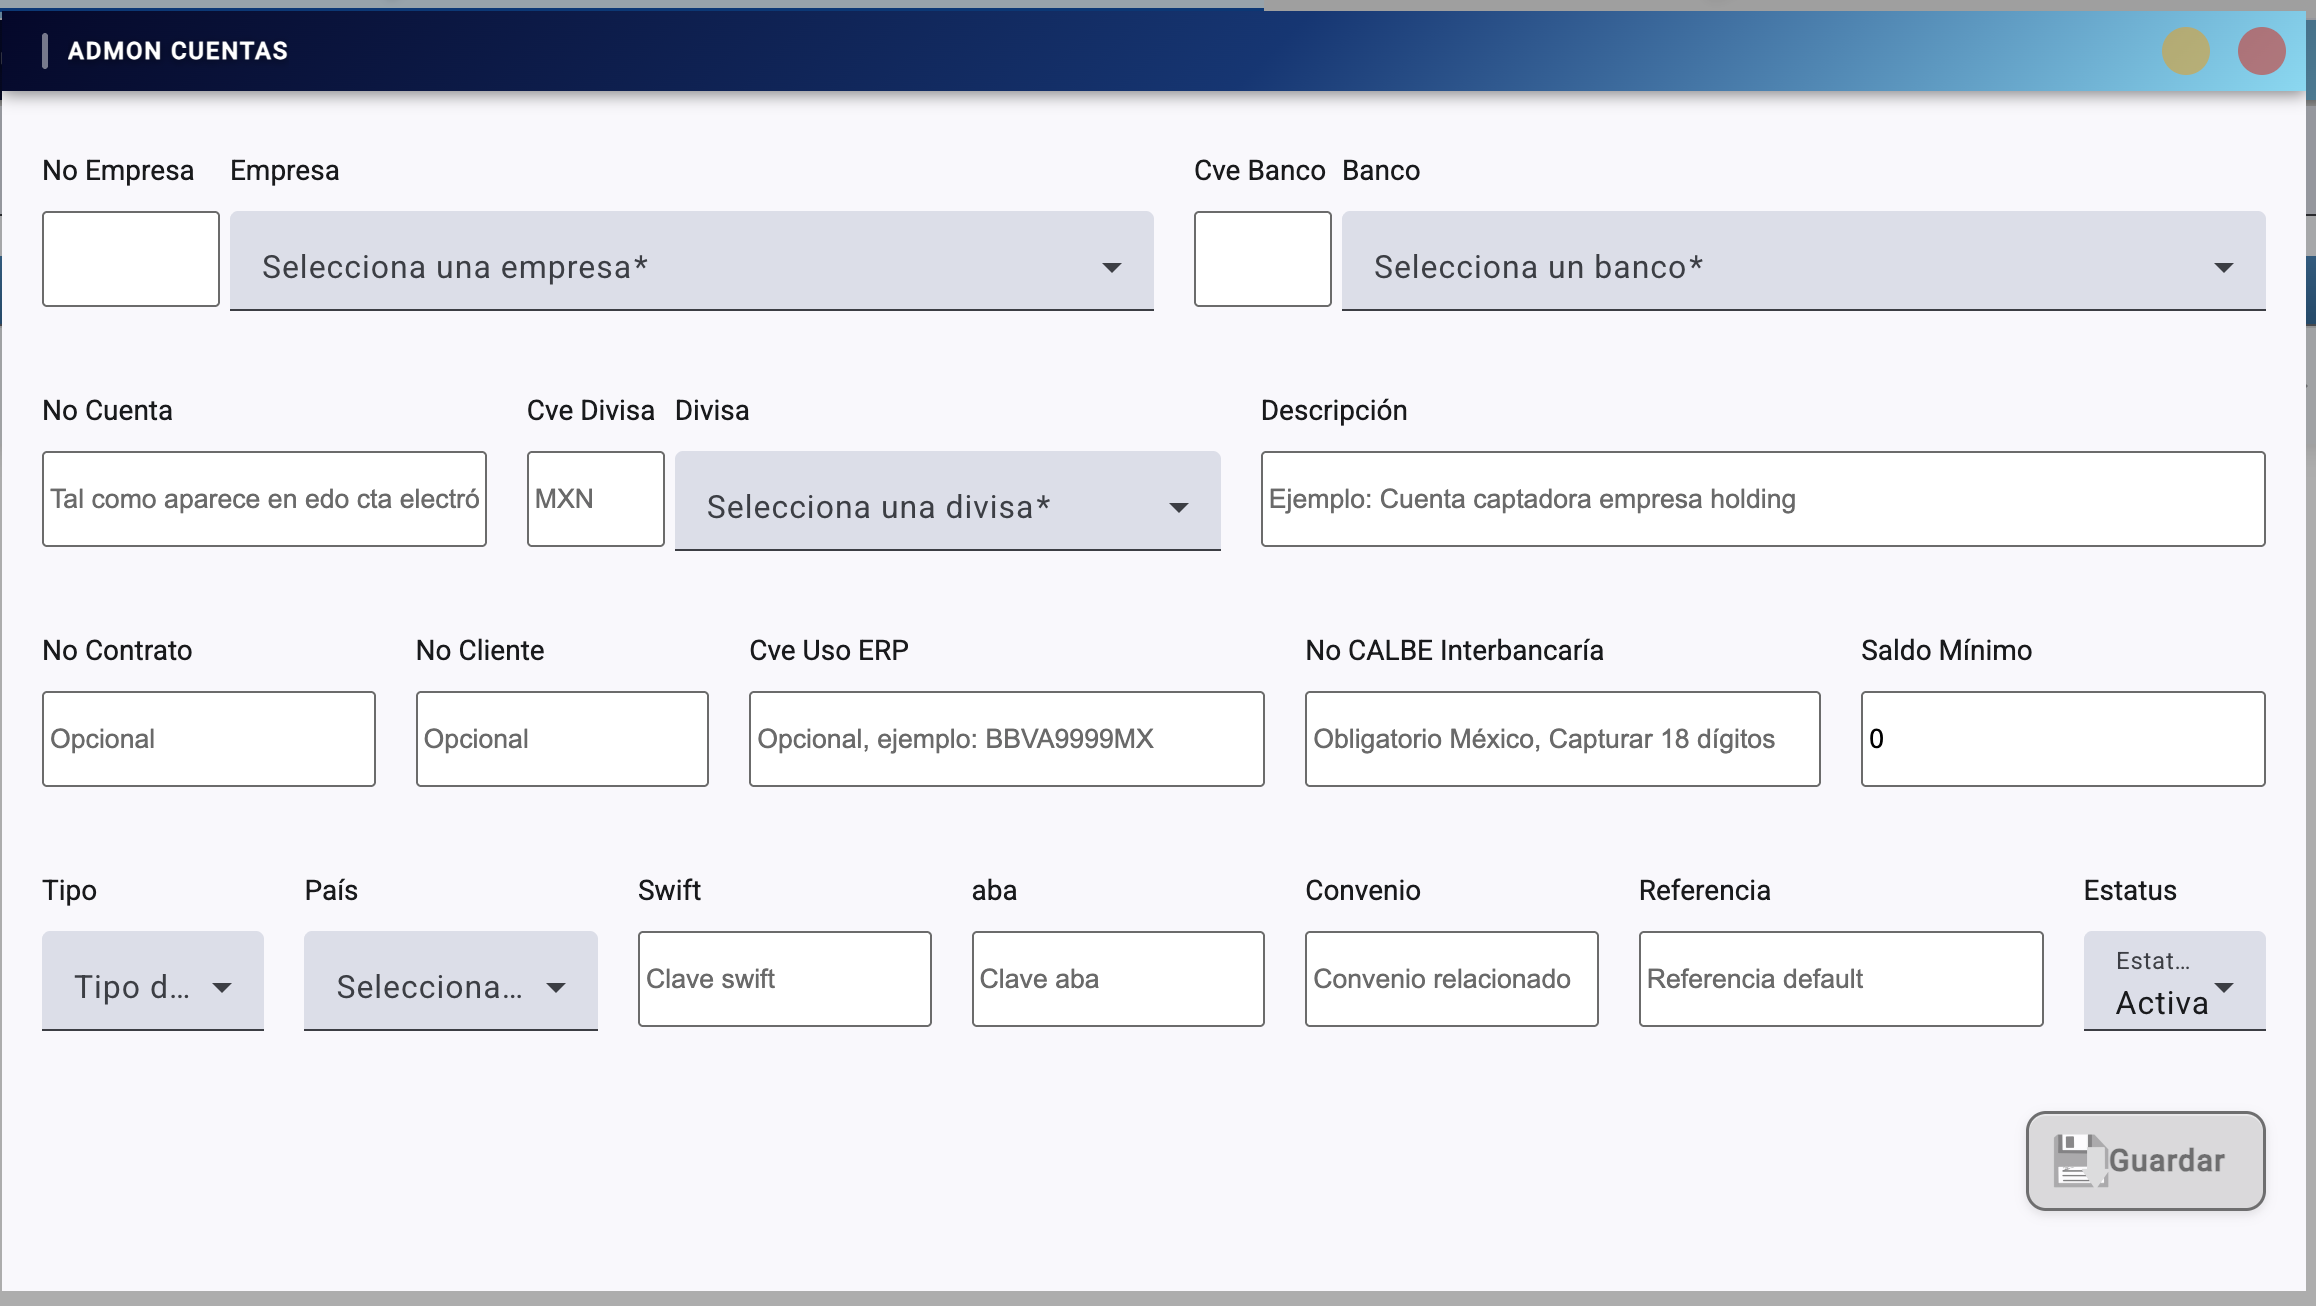
Task: Click the Descripción text field
Action: click(x=1762, y=499)
